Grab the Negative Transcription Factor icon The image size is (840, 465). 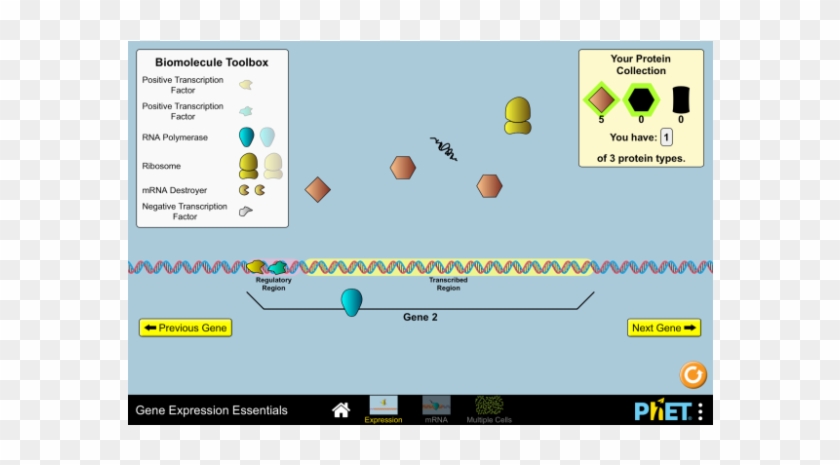[245, 211]
